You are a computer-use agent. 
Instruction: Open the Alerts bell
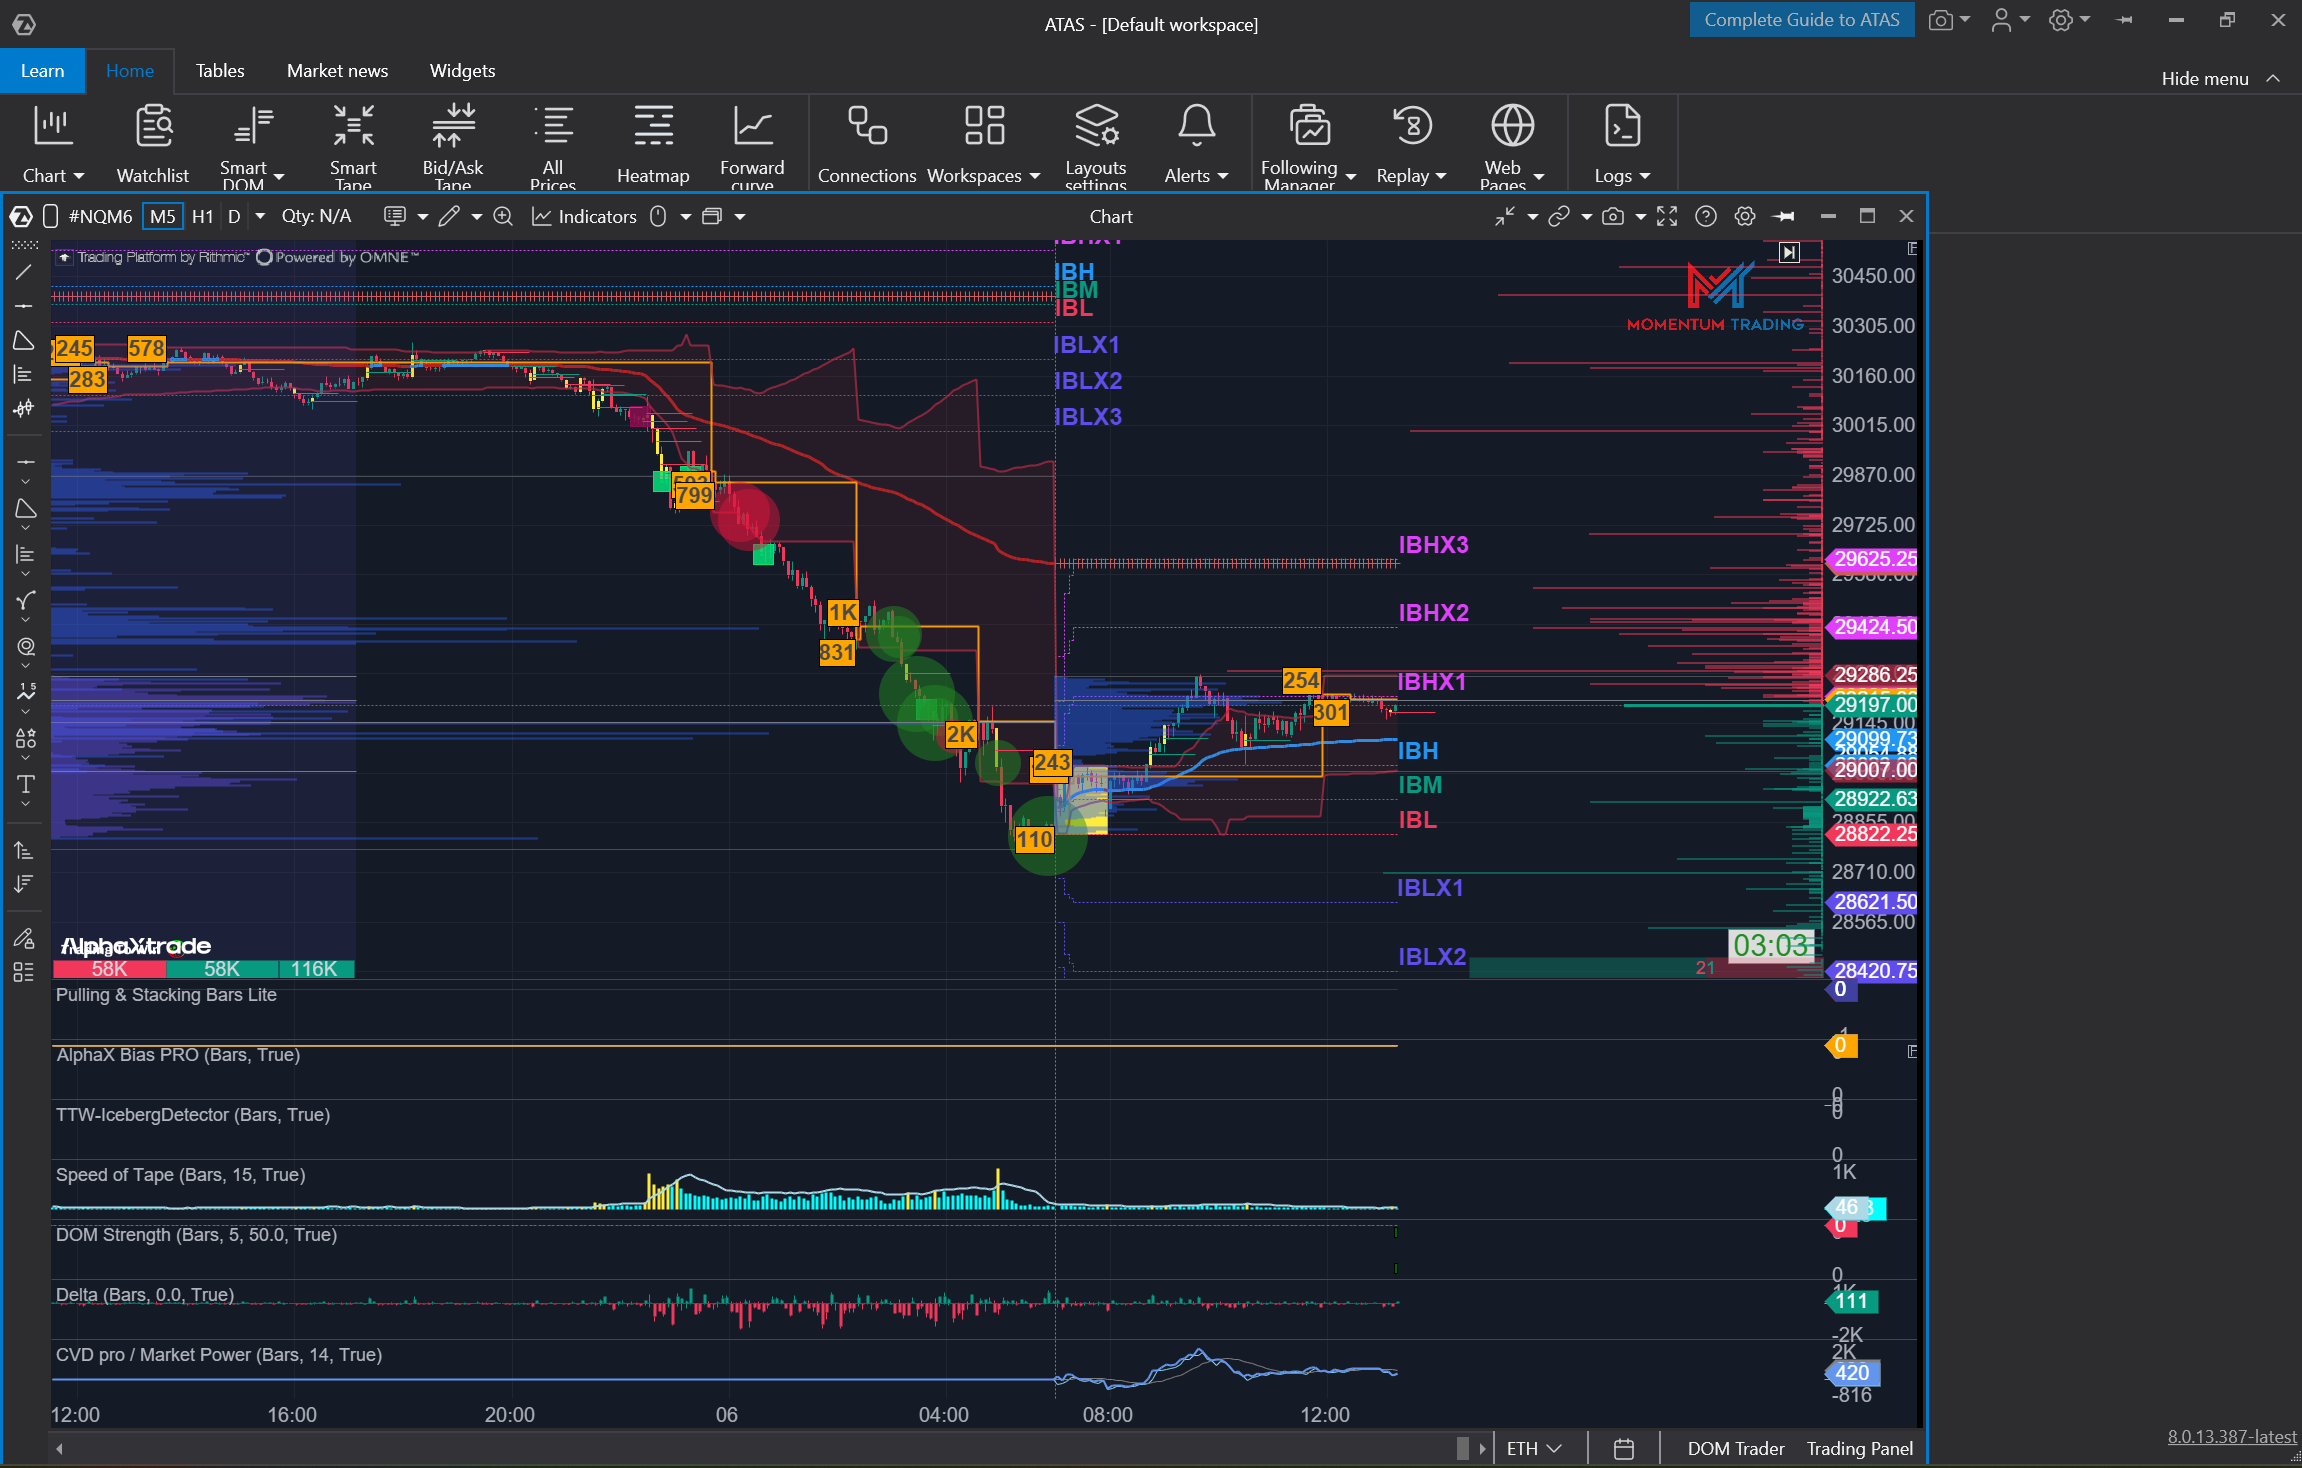pyautogui.click(x=1196, y=144)
